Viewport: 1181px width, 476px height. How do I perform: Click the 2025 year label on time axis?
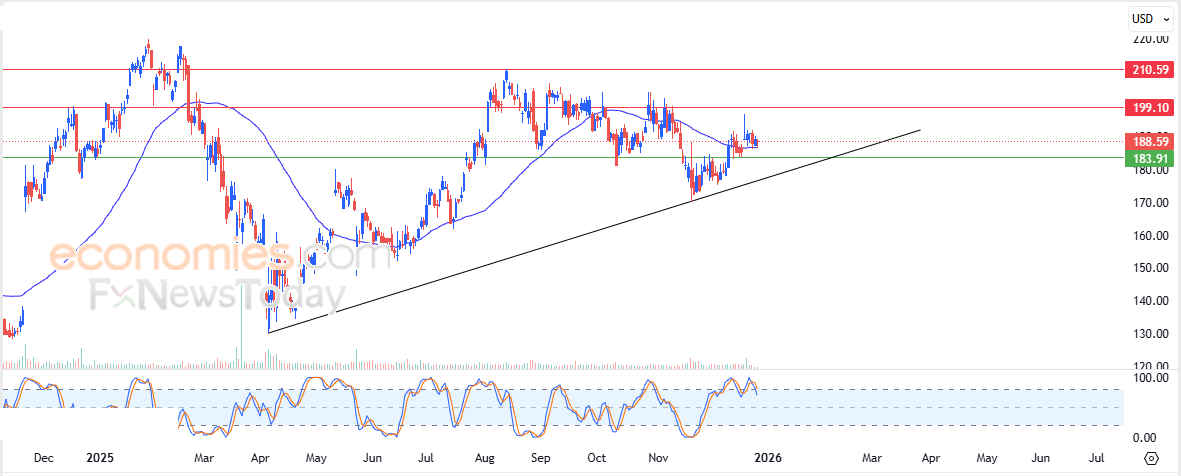[99, 458]
